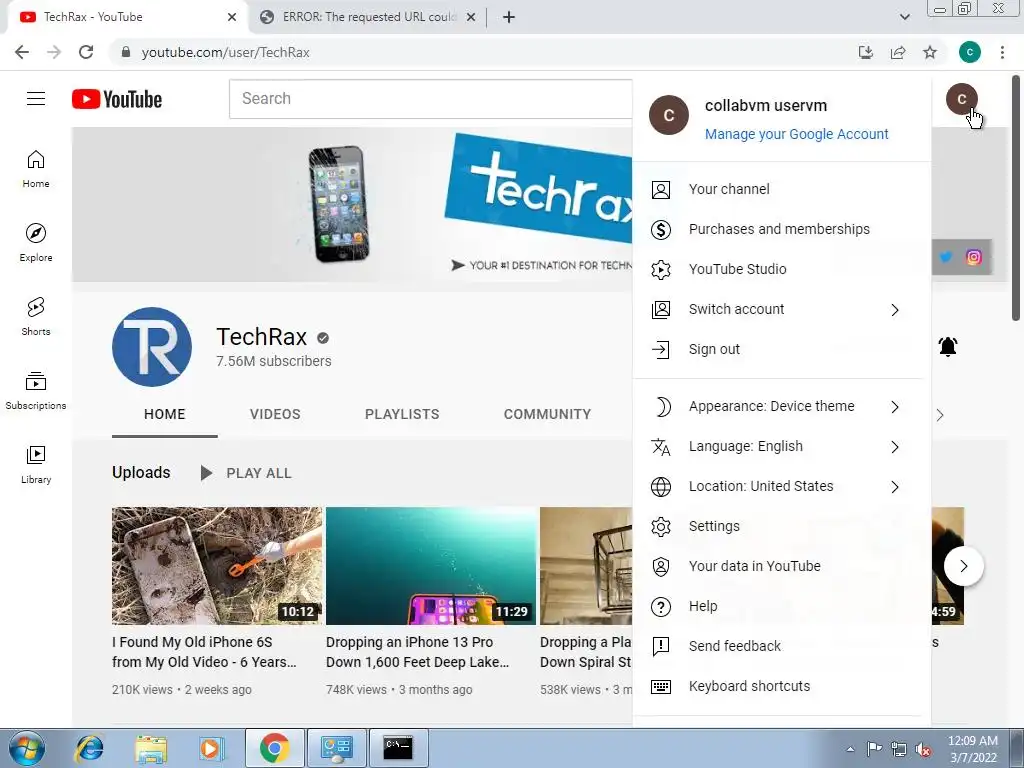Click Send feedback
1024x768 pixels.
(782, 646)
